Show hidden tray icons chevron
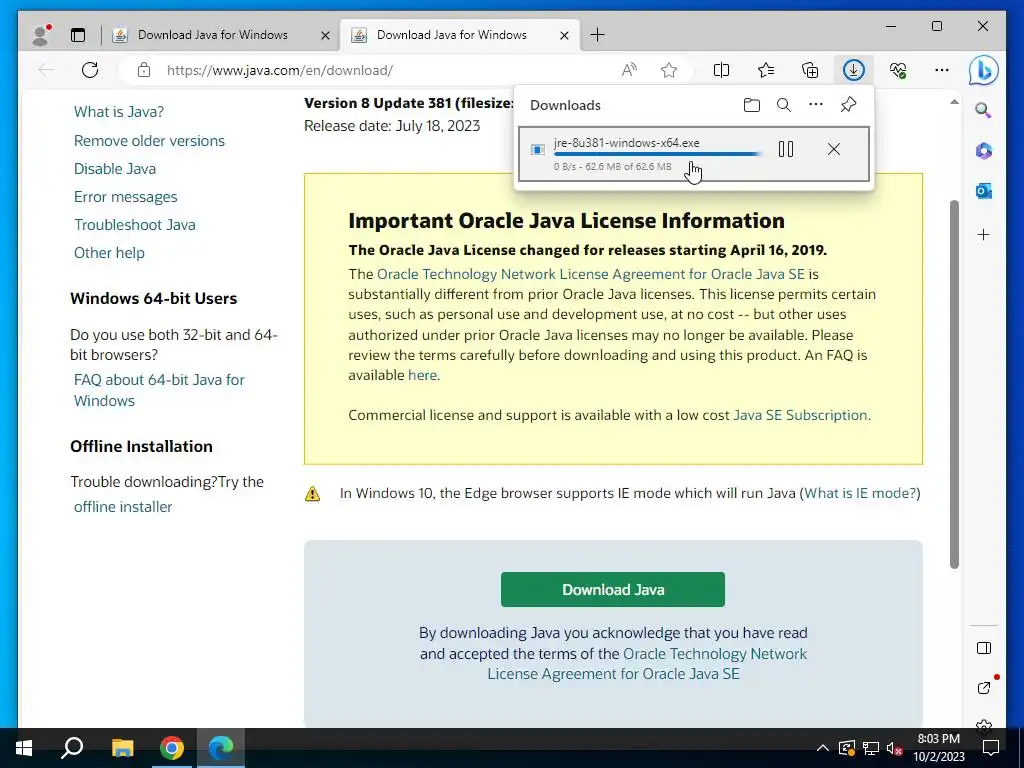1024x768 pixels. click(x=823, y=748)
